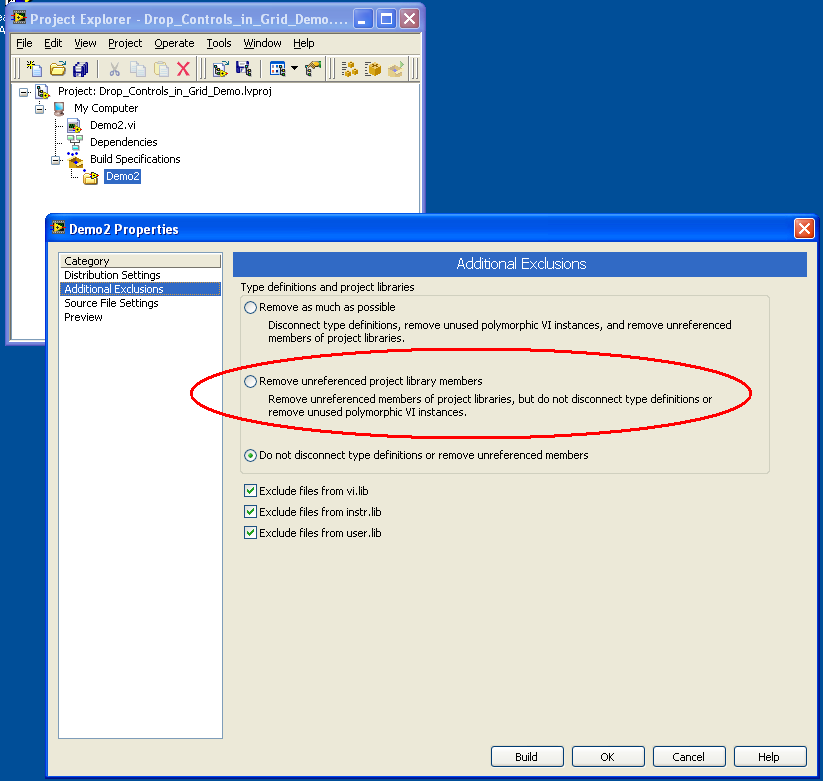Click the Dependencies node icon

[x=75, y=142]
